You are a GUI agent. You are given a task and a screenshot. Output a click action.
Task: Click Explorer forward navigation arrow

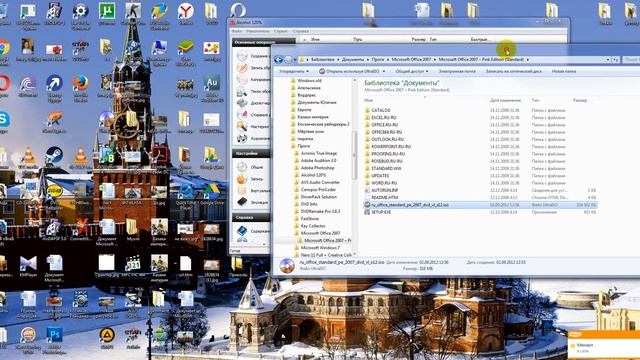(x=288, y=60)
